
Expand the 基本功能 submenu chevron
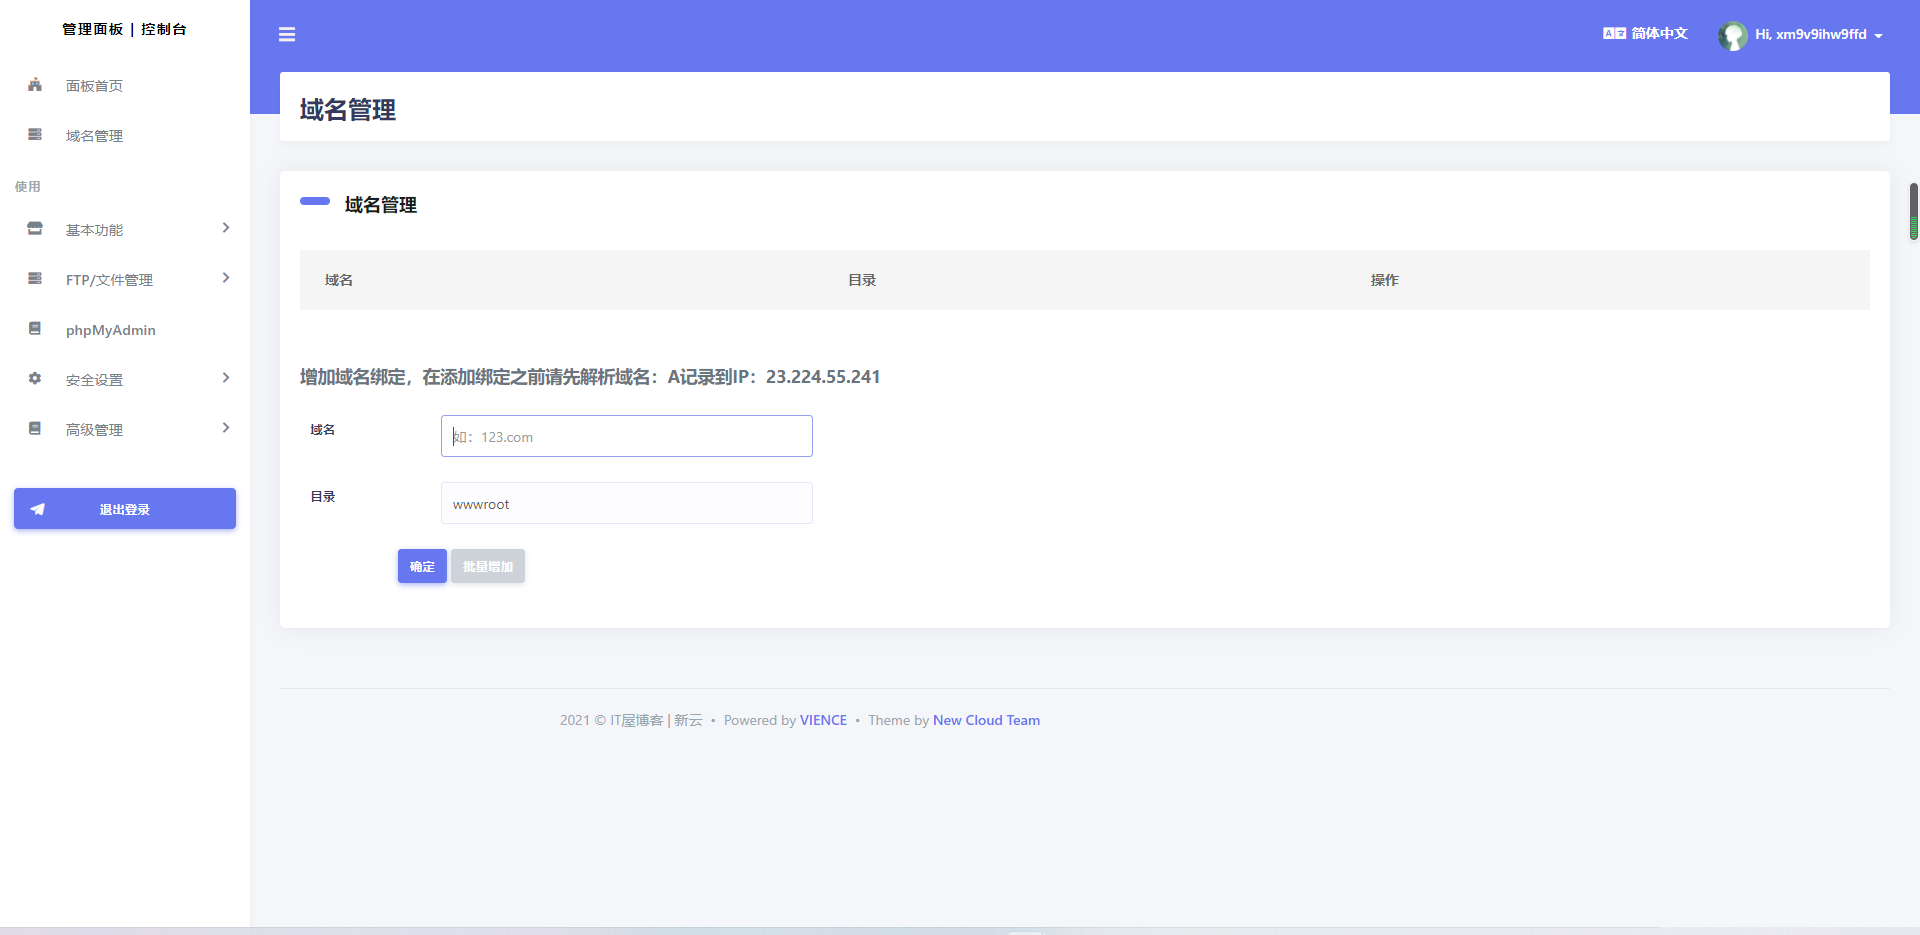pyautogui.click(x=226, y=228)
